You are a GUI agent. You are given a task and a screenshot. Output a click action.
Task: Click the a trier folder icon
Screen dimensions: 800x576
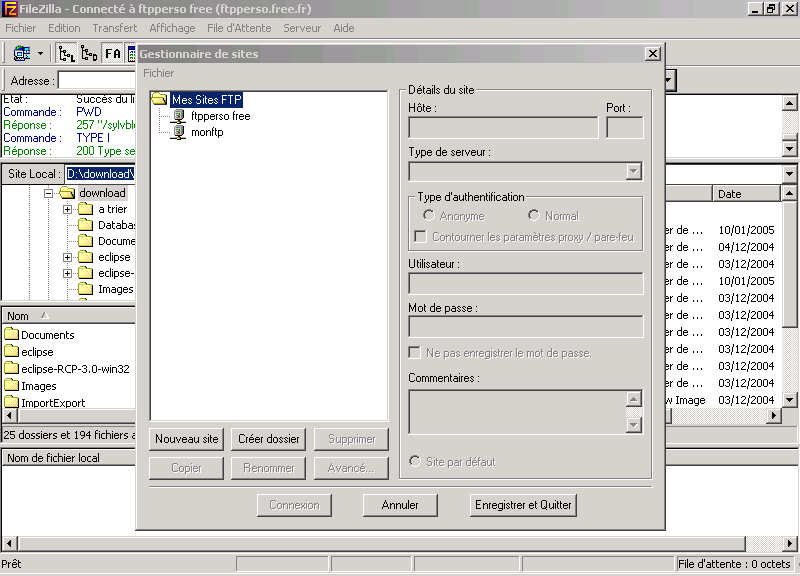pos(86,209)
